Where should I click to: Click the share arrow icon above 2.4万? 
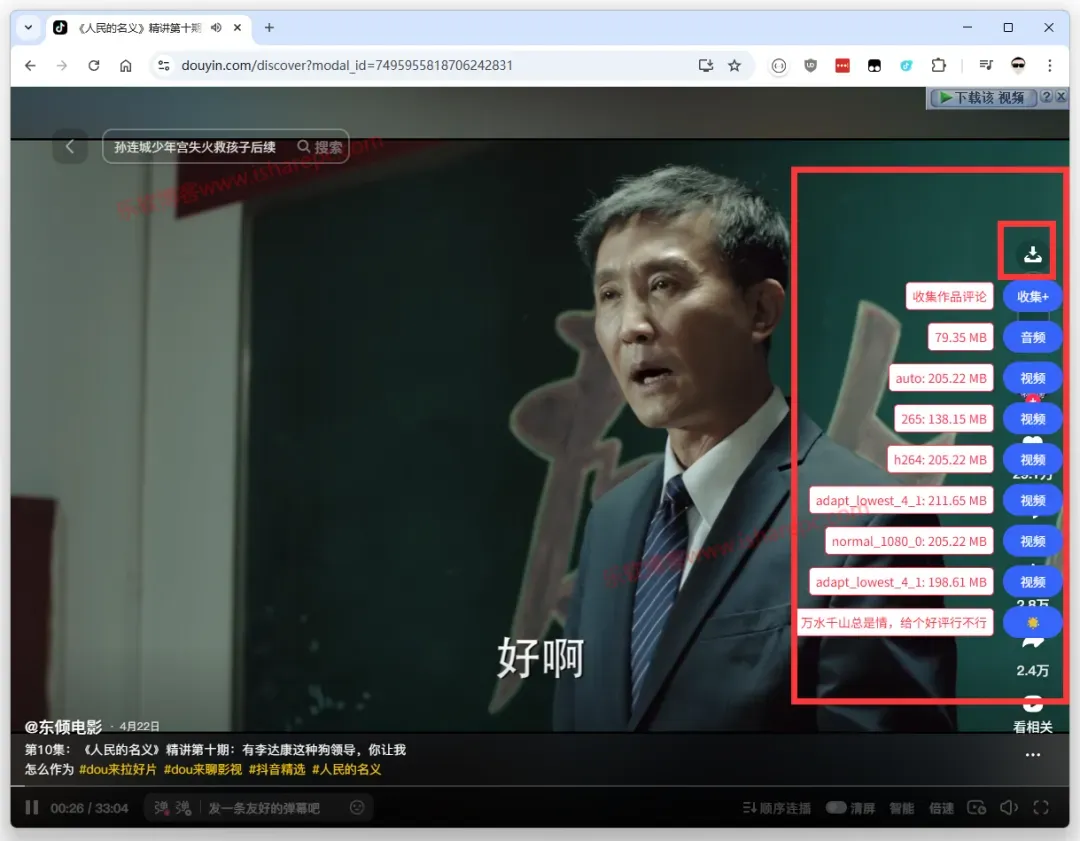click(x=1032, y=643)
